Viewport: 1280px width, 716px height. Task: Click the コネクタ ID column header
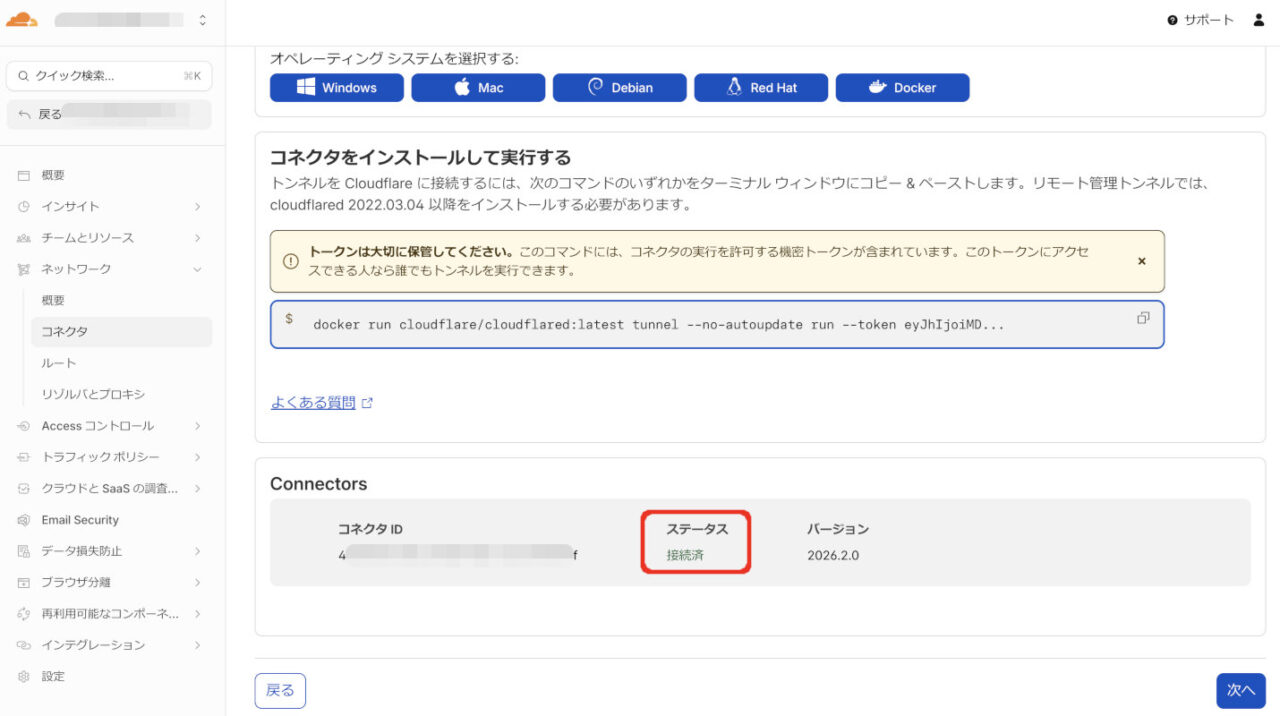pyautogui.click(x=370, y=529)
